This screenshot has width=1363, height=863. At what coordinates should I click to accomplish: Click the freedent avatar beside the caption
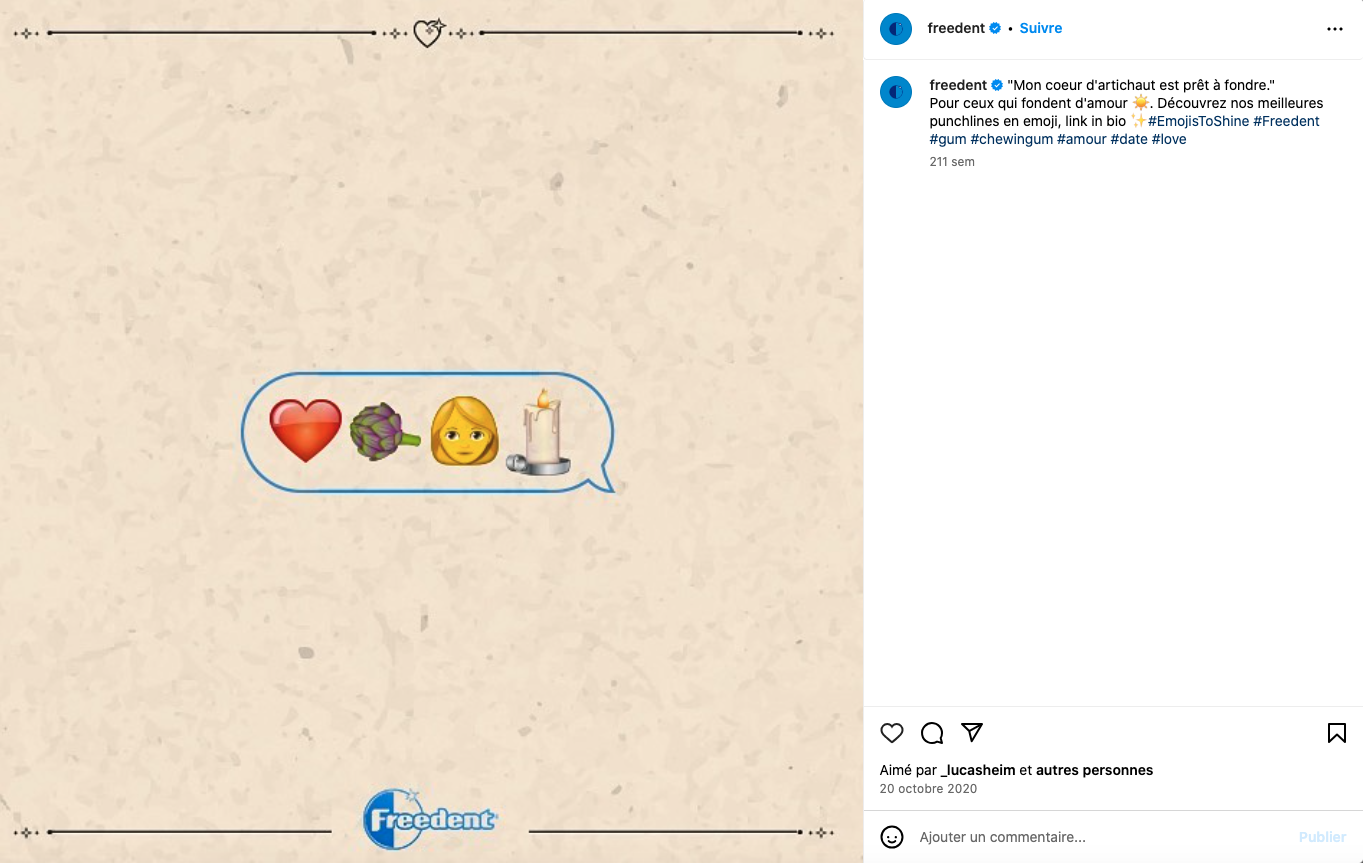(x=896, y=92)
